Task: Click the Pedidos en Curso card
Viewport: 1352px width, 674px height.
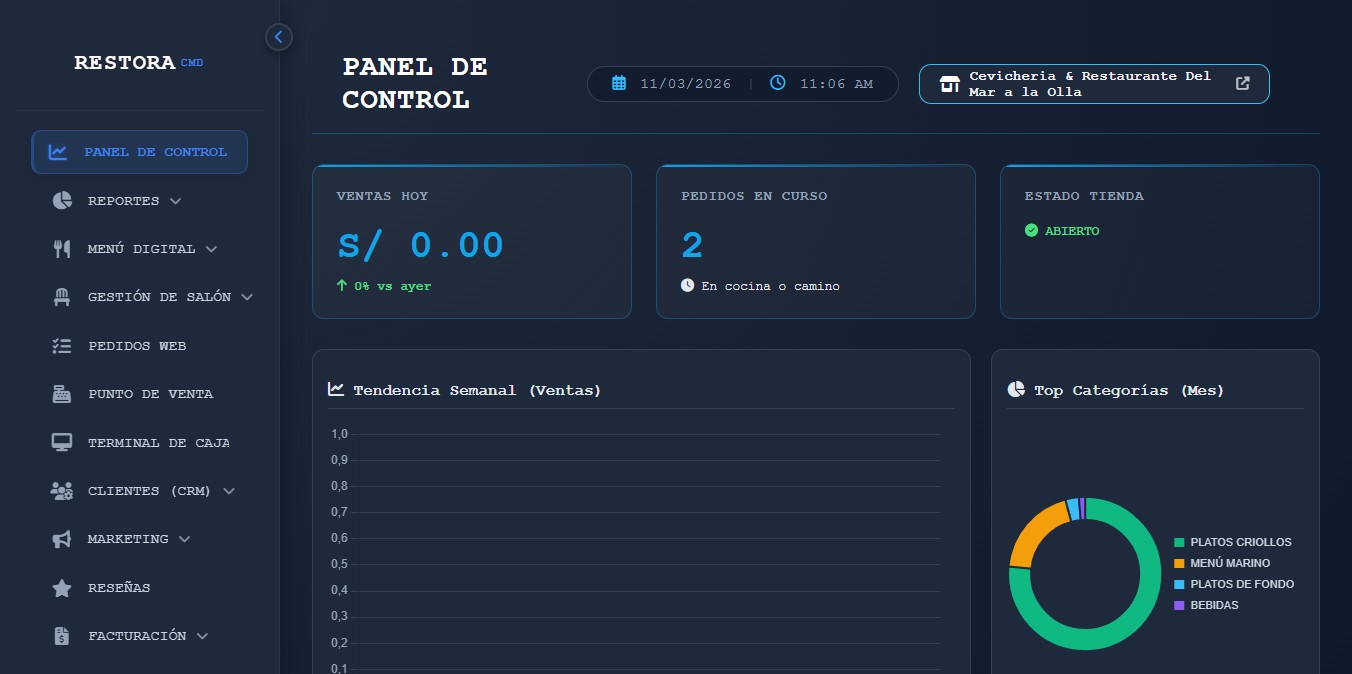Action: point(815,241)
